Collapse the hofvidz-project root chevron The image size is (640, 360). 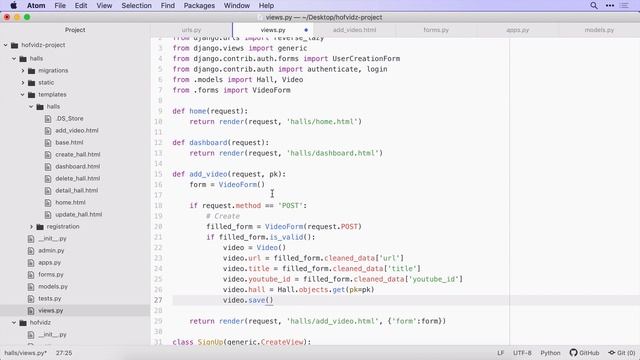pos(5,45)
